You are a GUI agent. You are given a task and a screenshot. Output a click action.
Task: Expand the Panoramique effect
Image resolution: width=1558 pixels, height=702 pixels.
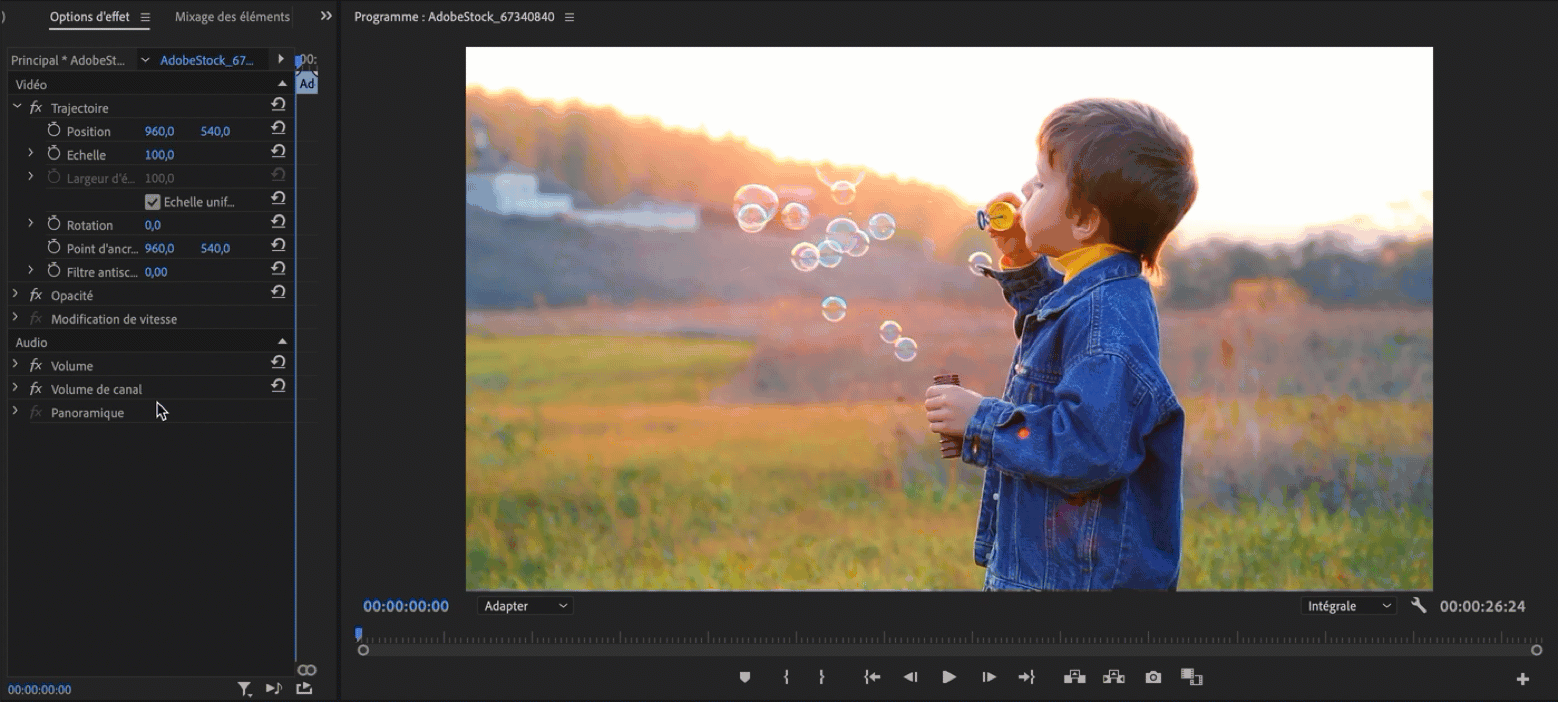point(15,411)
